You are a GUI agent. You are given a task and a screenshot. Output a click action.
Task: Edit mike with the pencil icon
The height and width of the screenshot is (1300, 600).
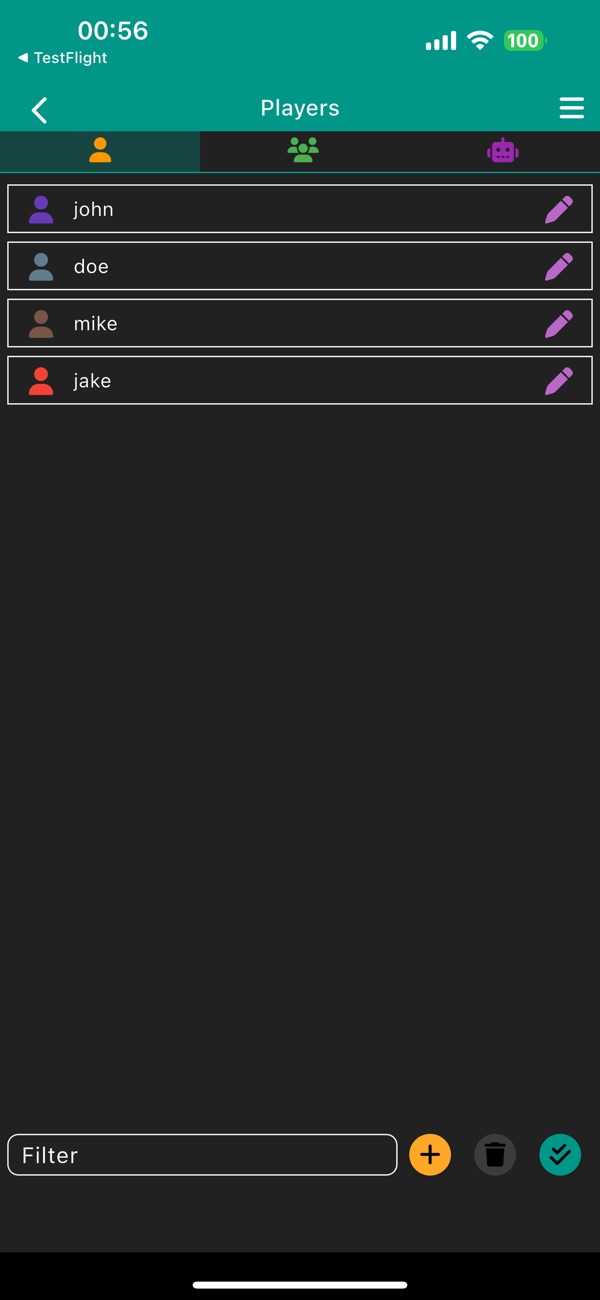tap(559, 323)
